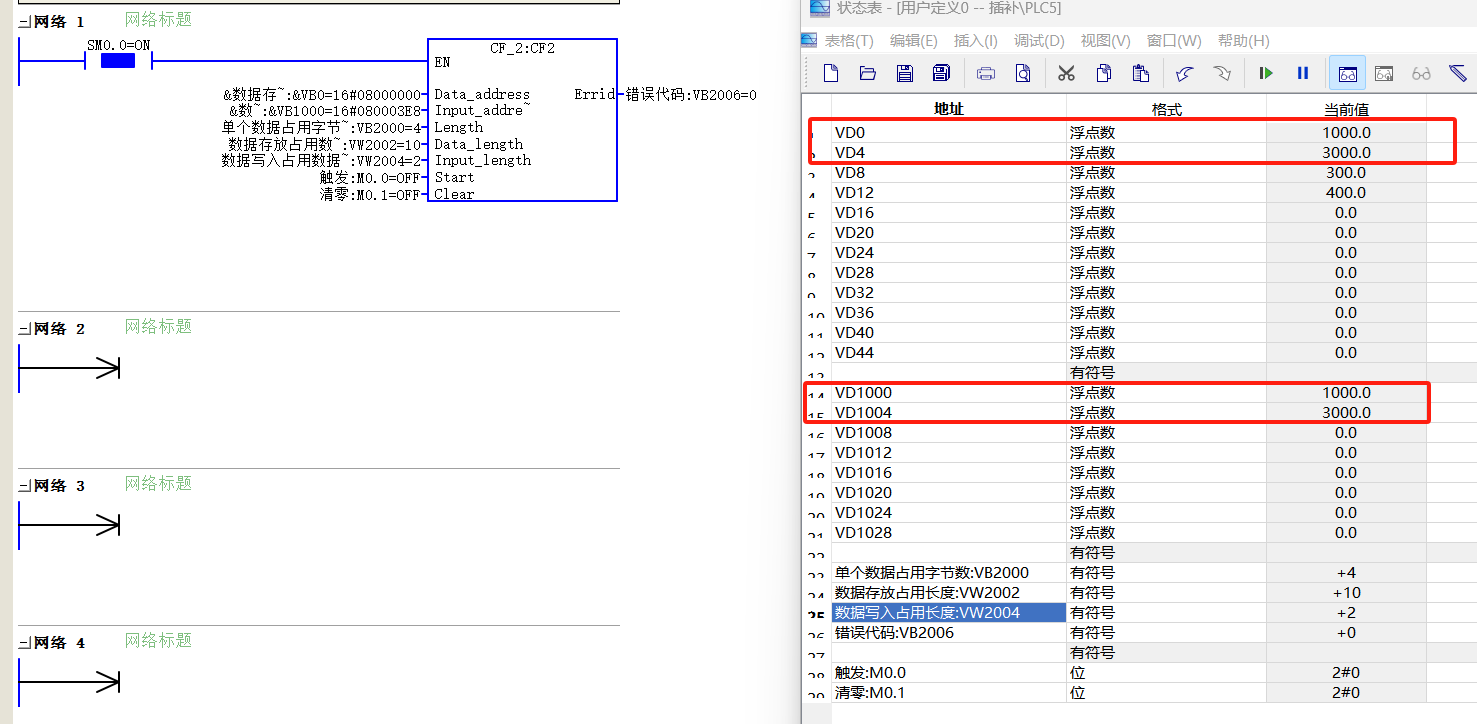The height and width of the screenshot is (724, 1477).
Task: Open the 窗口(W) menu
Action: [x=1174, y=41]
